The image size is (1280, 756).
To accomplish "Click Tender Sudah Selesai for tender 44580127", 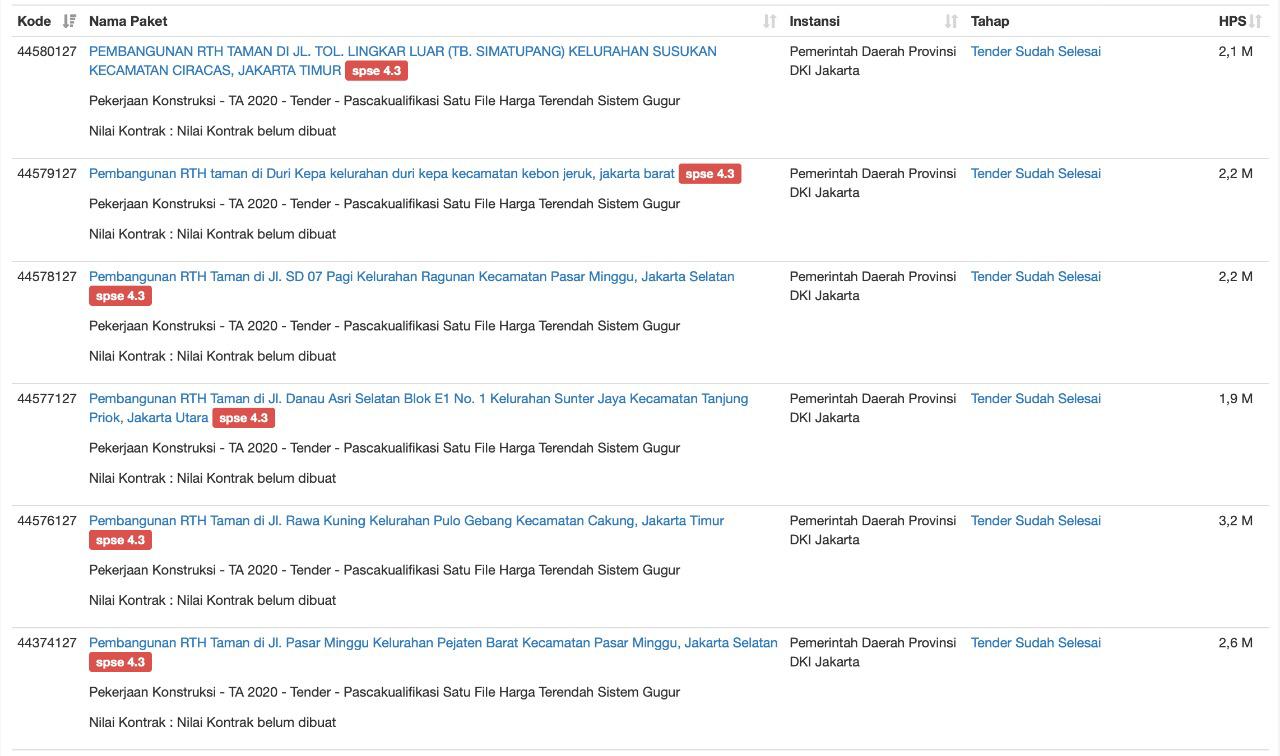I will tap(1035, 52).
